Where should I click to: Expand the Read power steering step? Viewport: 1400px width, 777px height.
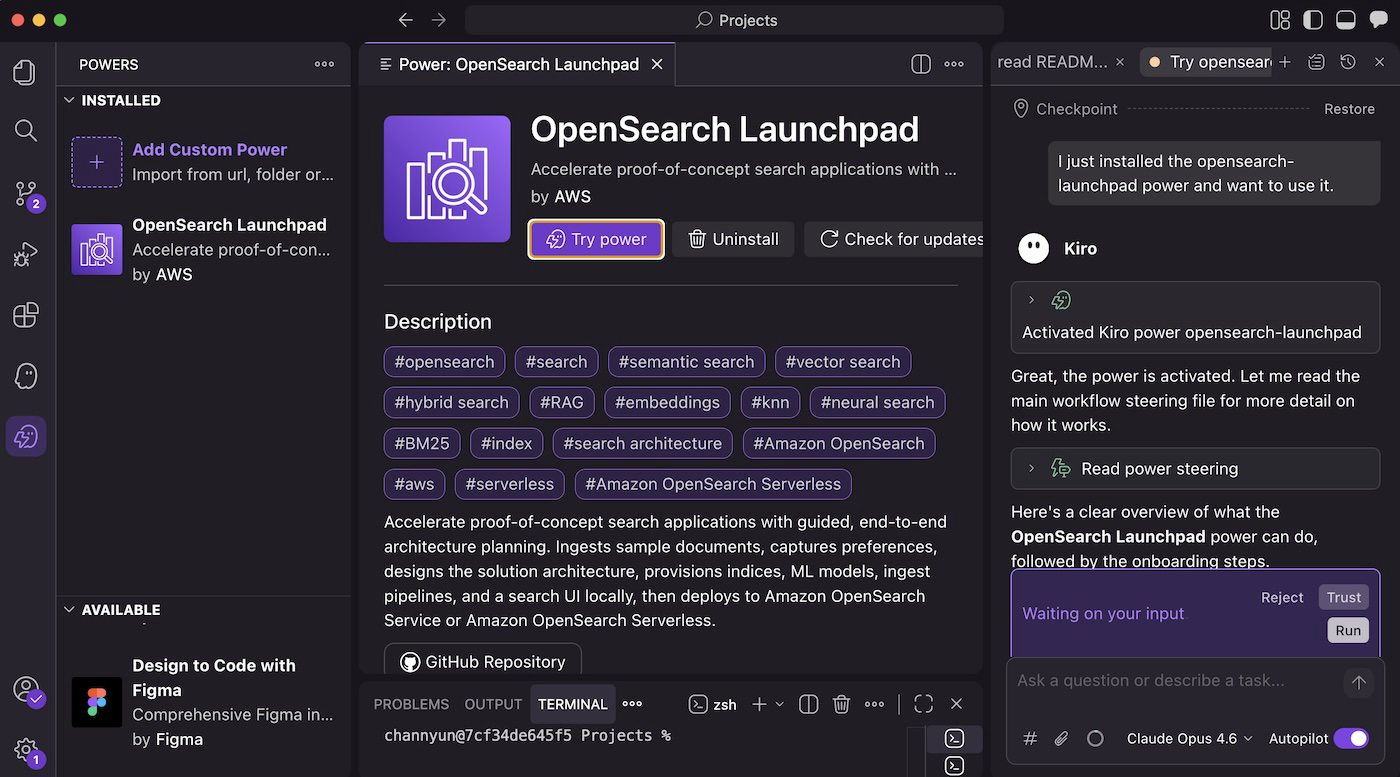coord(1031,468)
